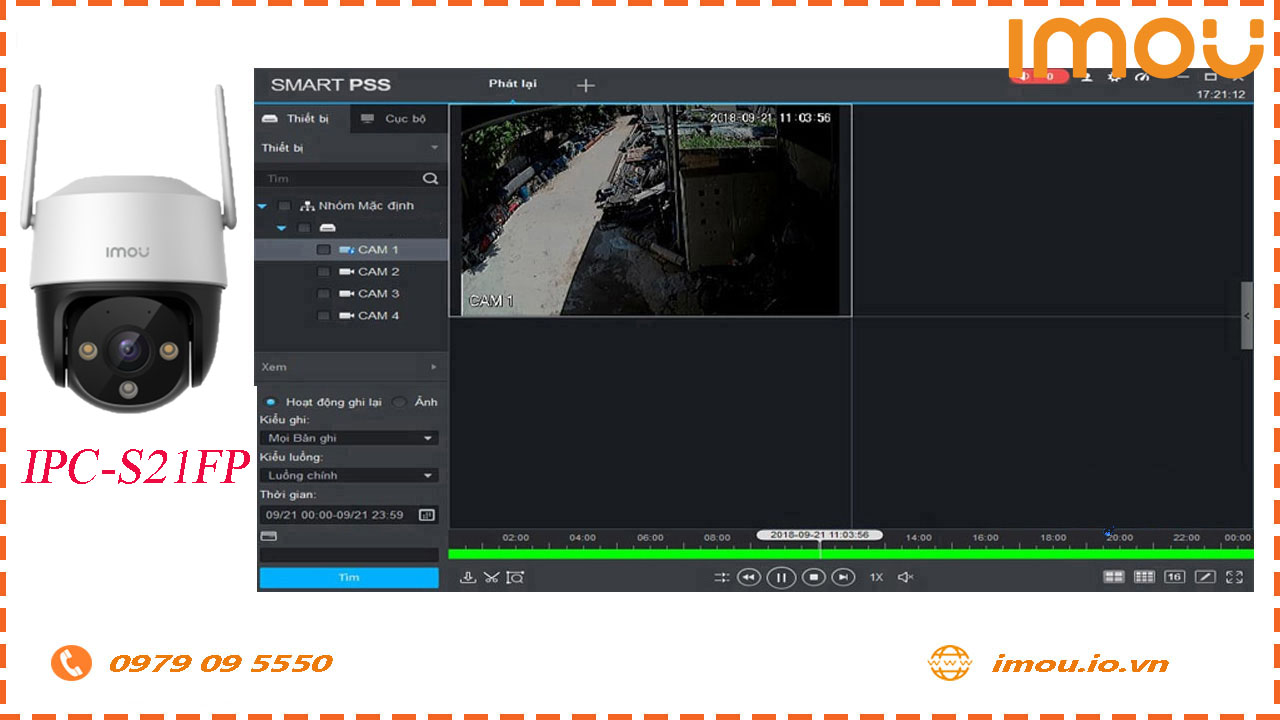Enter fullscreen view mode
1280x720 pixels.
pyautogui.click(x=1234, y=577)
